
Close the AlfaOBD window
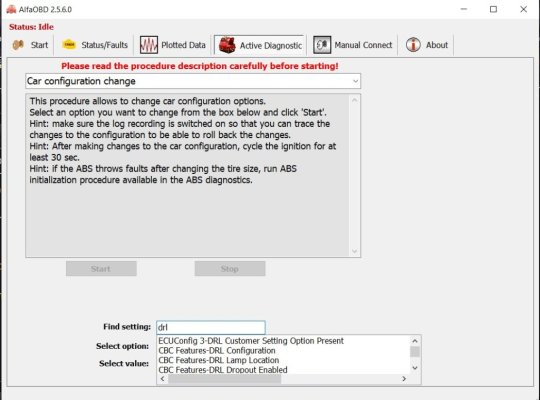(x=523, y=9)
